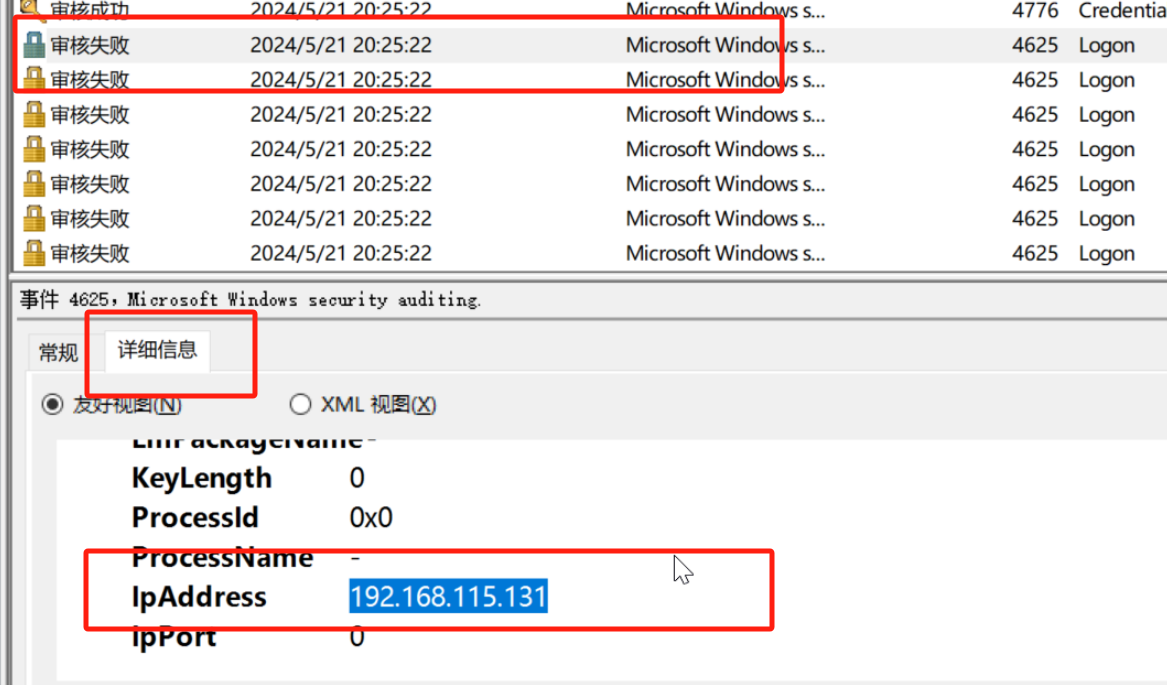
Task: Switch to the 详细信息 tab
Action: pos(156,352)
